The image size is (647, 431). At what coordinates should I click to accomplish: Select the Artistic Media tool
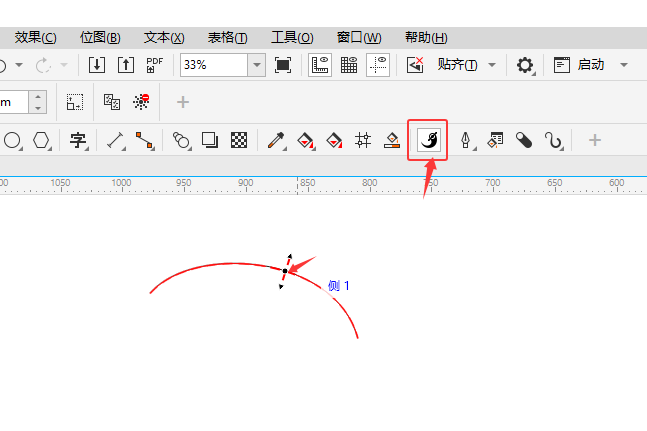(x=429, y=140)
